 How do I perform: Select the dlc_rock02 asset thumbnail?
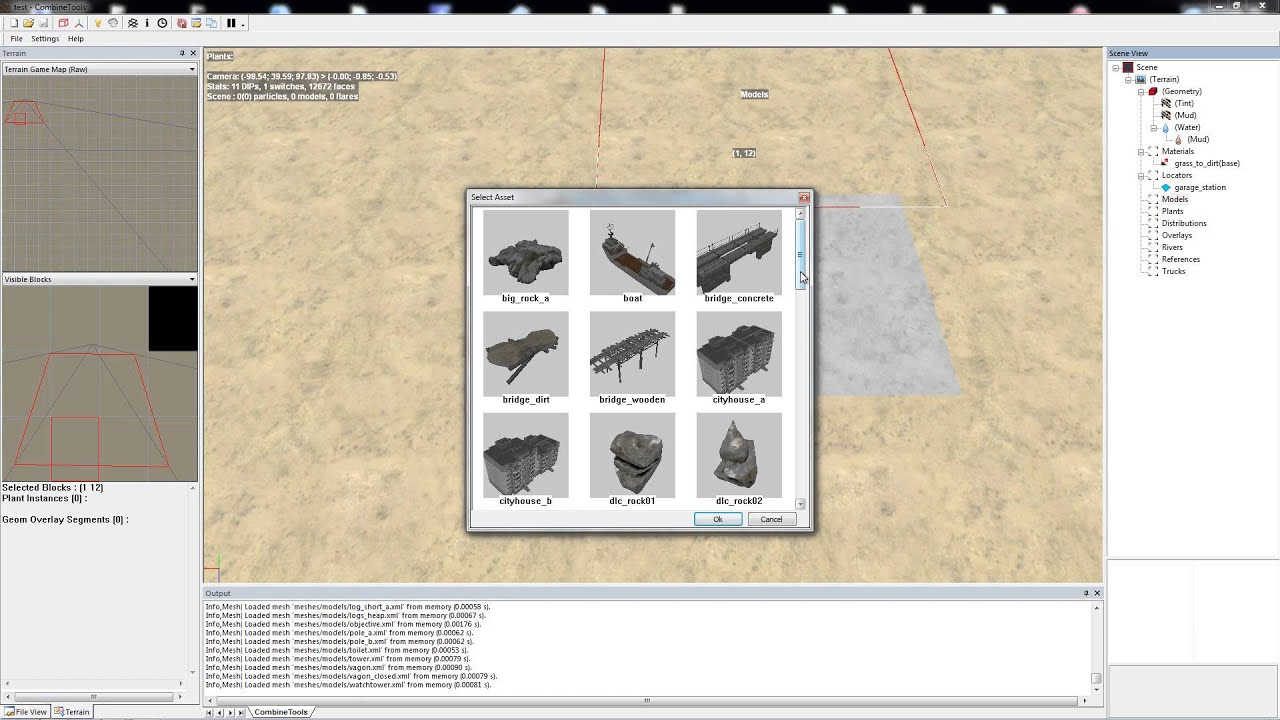click(739, 456)
